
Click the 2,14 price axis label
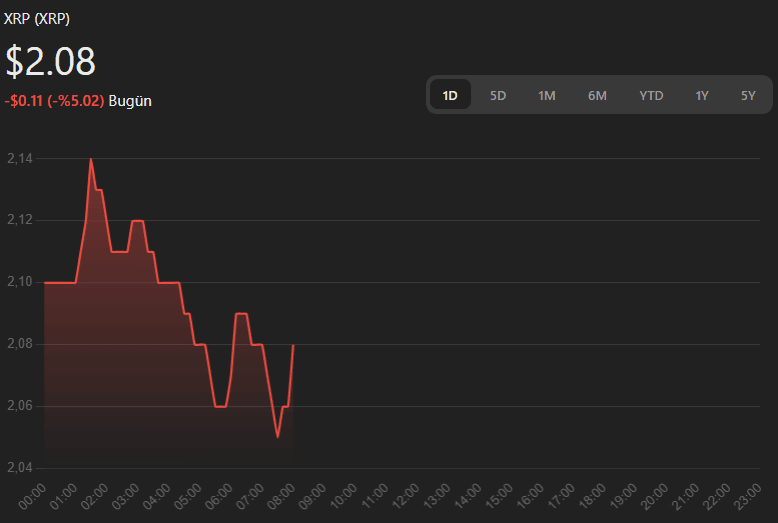pyautogui.click(x=19, y=158)
